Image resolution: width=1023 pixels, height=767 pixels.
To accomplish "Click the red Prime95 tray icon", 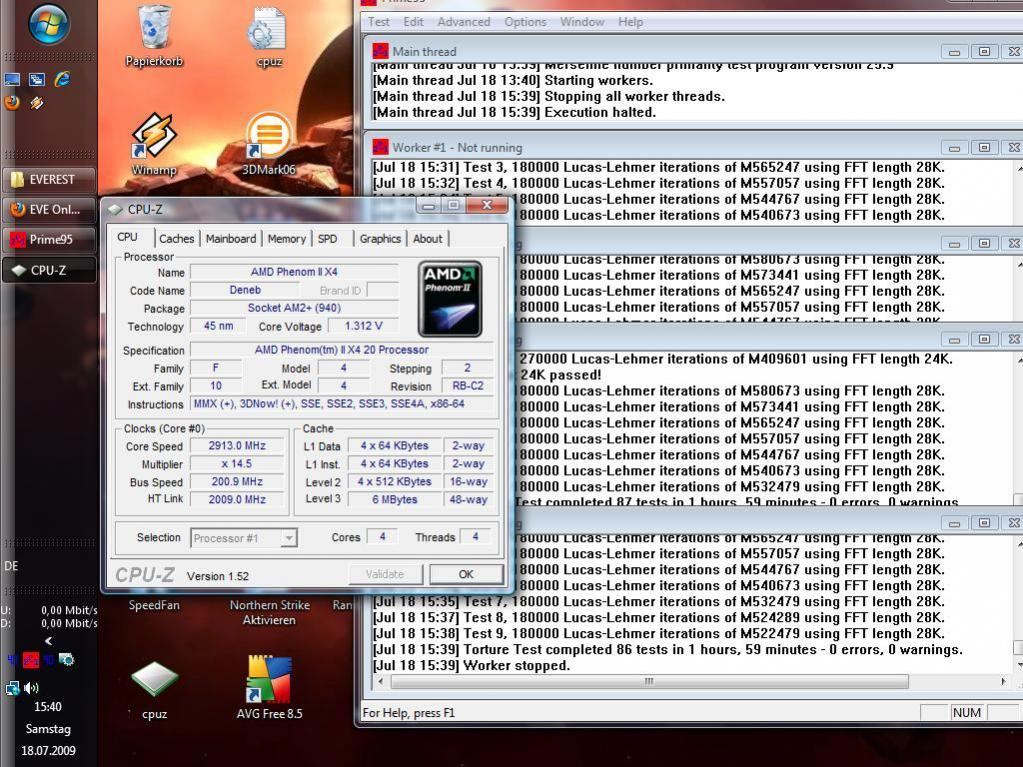I will (x=31, y=659).
